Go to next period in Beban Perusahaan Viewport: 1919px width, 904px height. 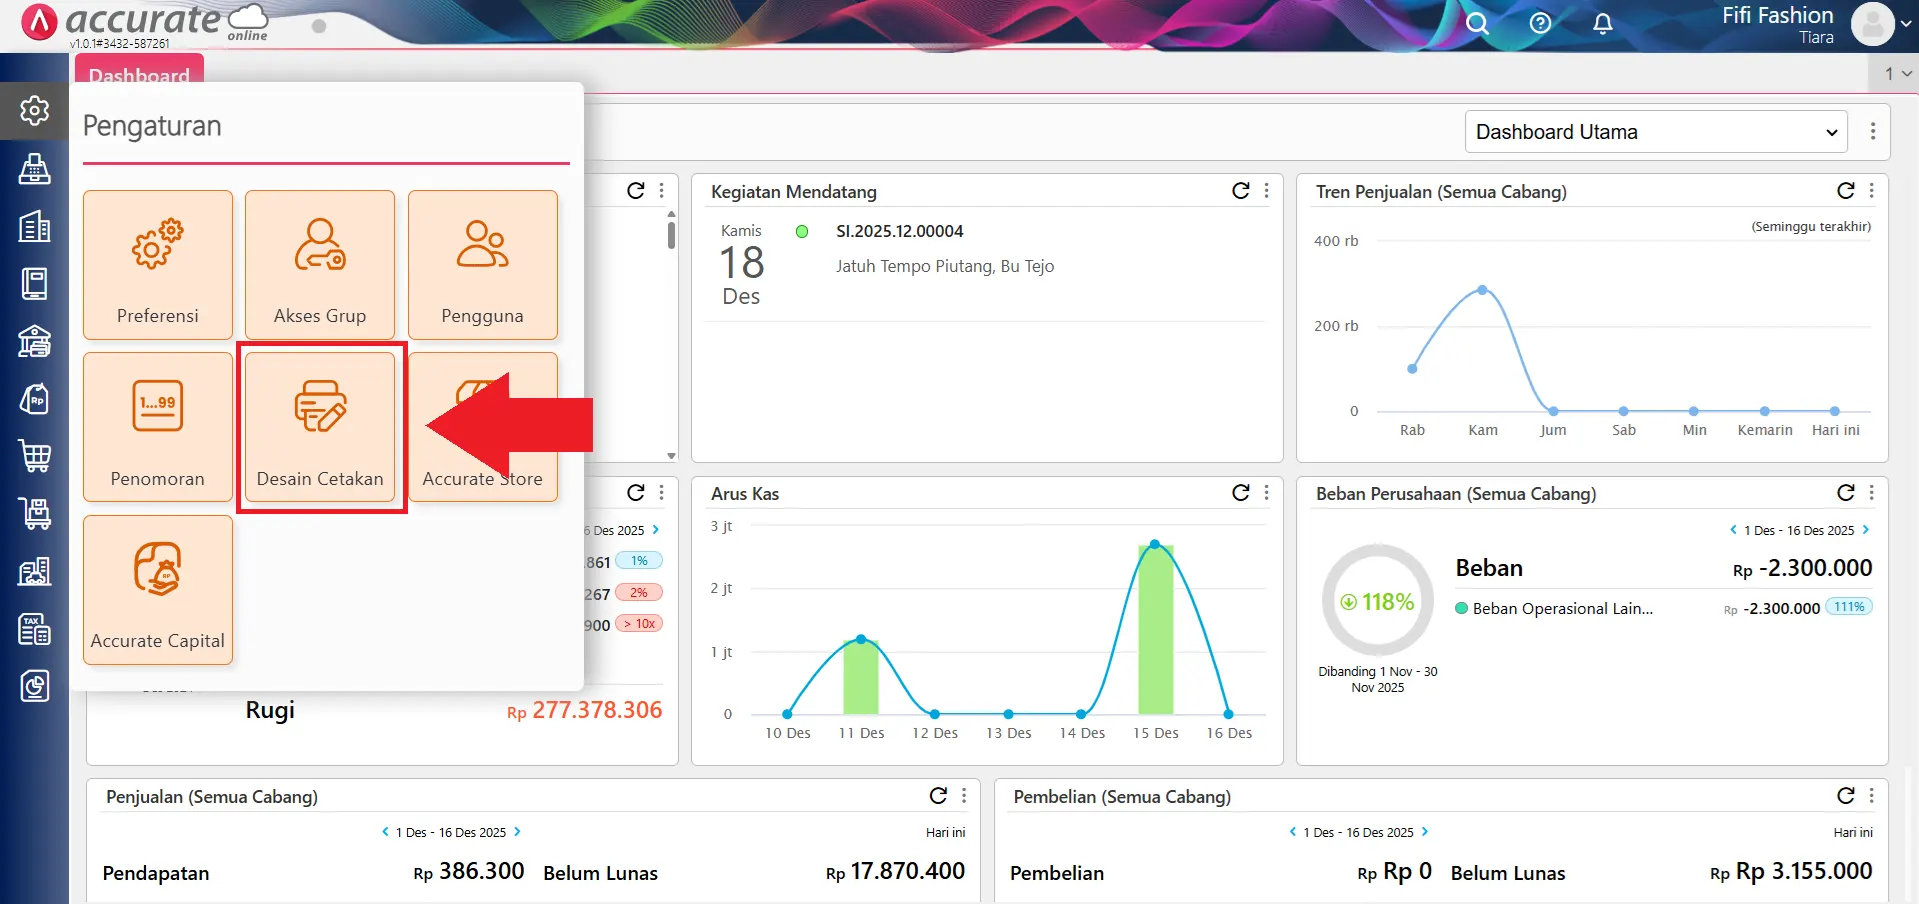coord(1866,530)
